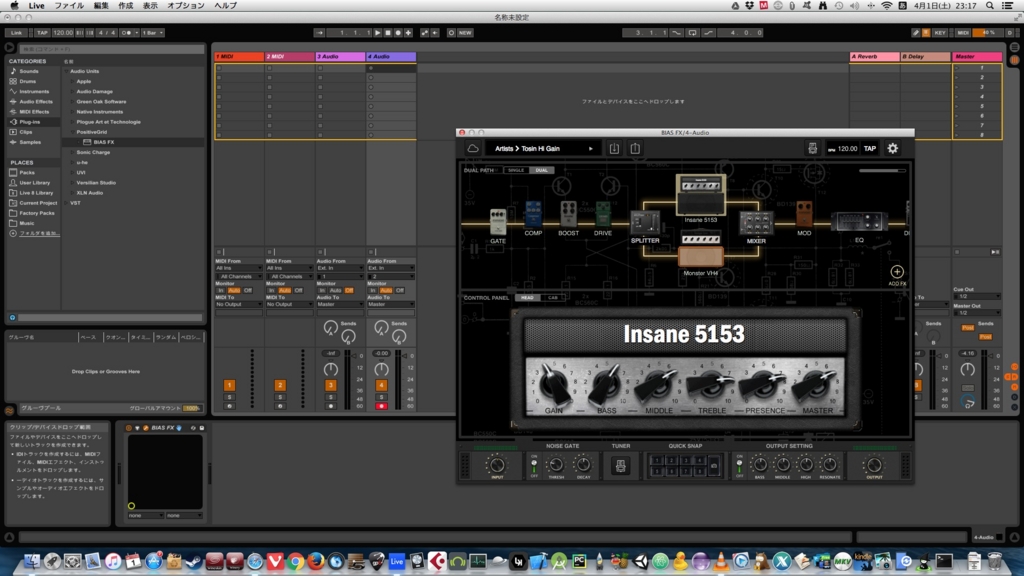This screenshot has width=1024, height=576.
Task: Click the TAP button in Live toolbar
Action: pos(42,33)
